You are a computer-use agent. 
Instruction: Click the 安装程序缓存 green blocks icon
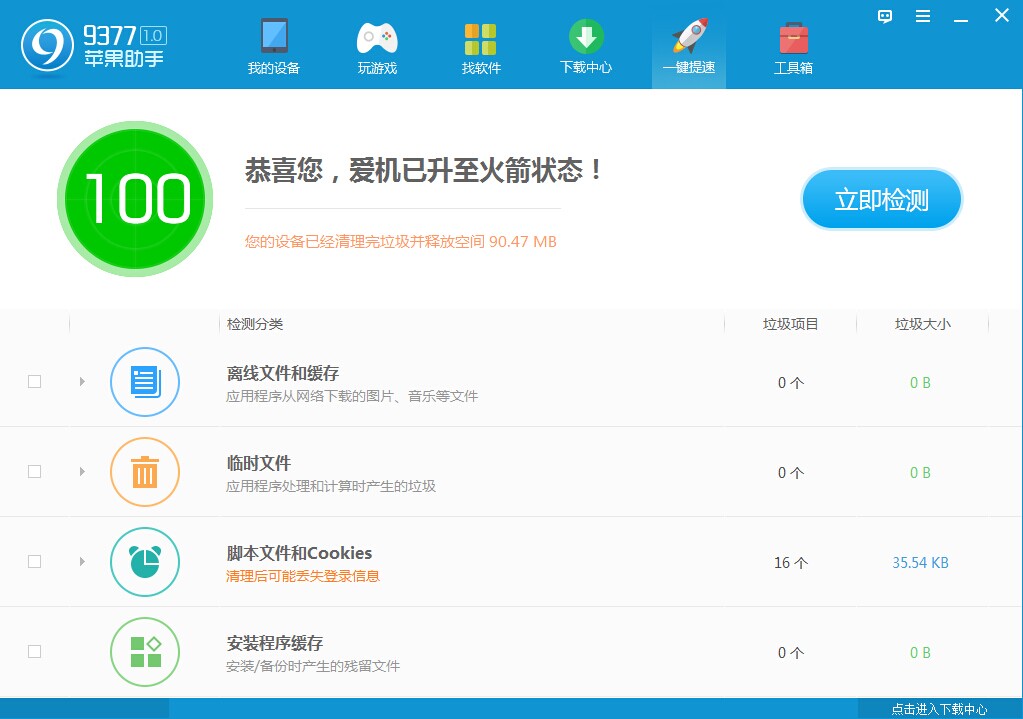(144, 652)
